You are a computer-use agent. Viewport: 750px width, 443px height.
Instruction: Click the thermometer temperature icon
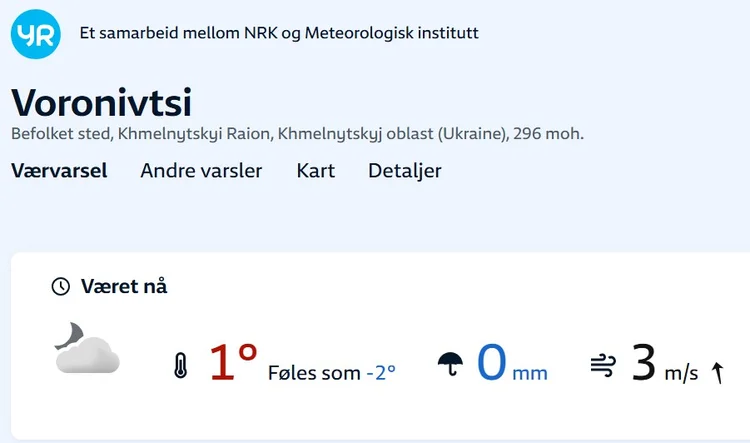180,365
